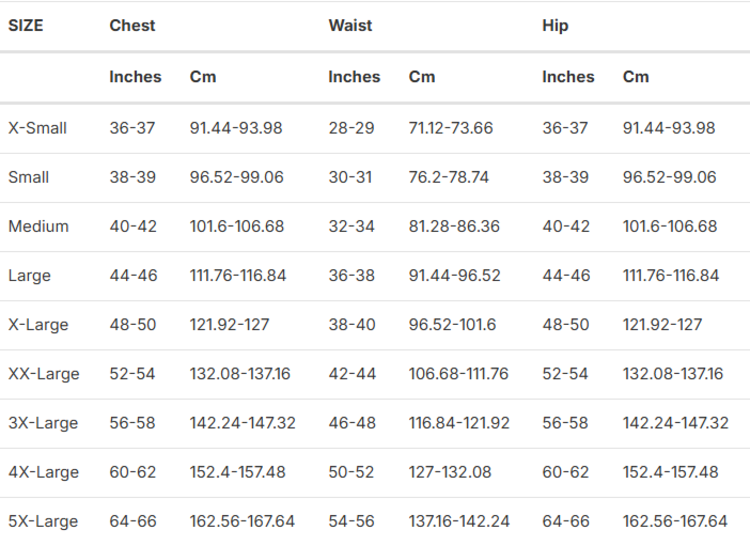Select the X-Large size row label
Screen dimensions: 750x546
[38, 324]
